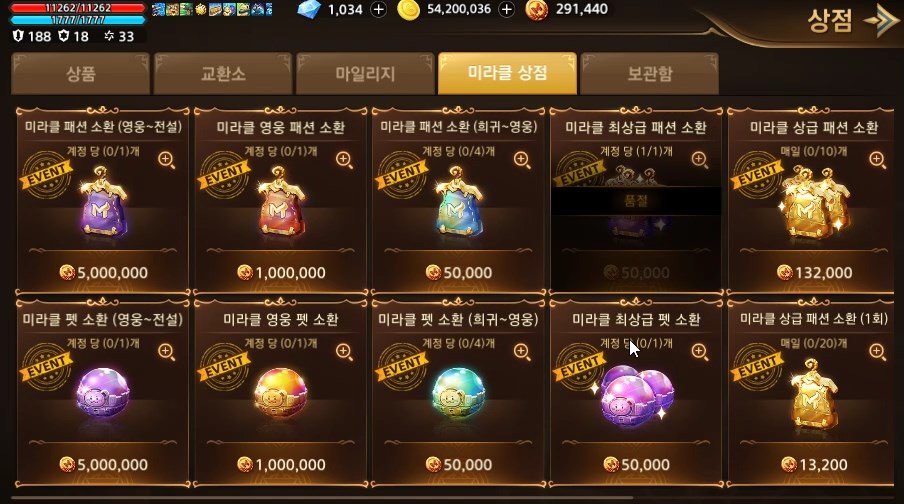
Task: Open magnifier details on 미라클 영웅 패션 소환
Action: coord(344,160)
